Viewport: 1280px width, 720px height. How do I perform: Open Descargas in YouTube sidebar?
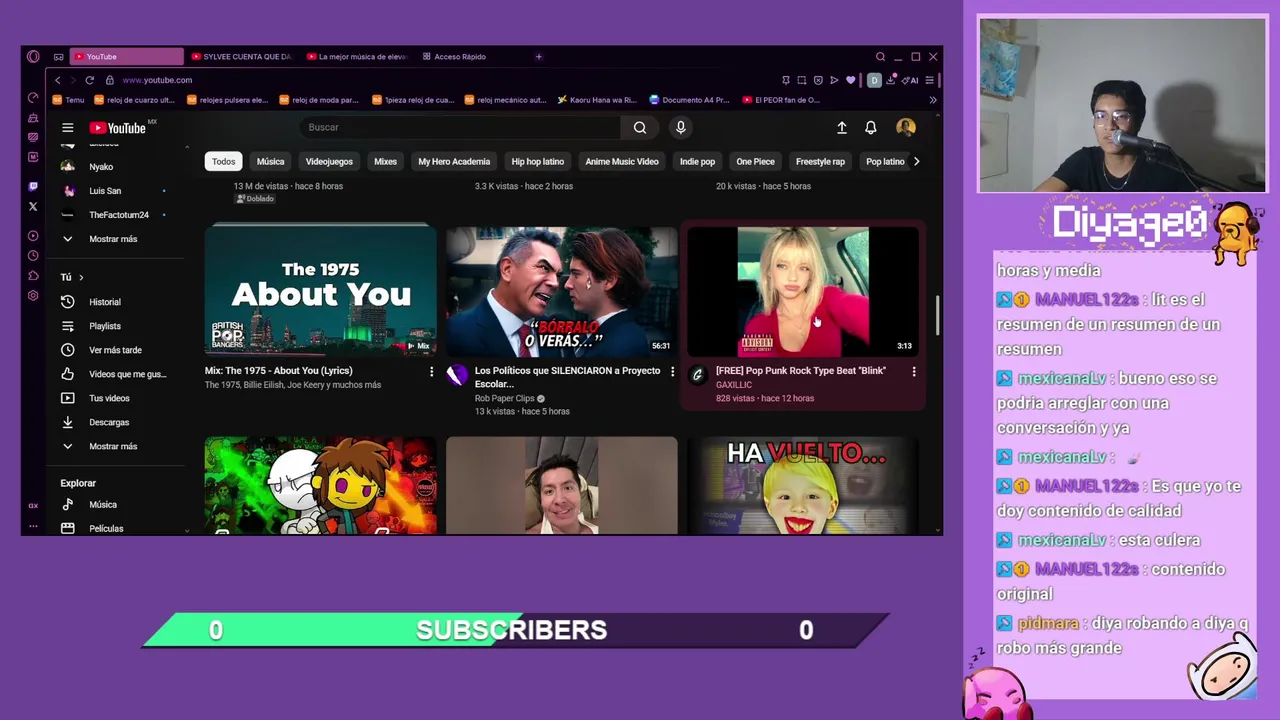click(117, 422)
